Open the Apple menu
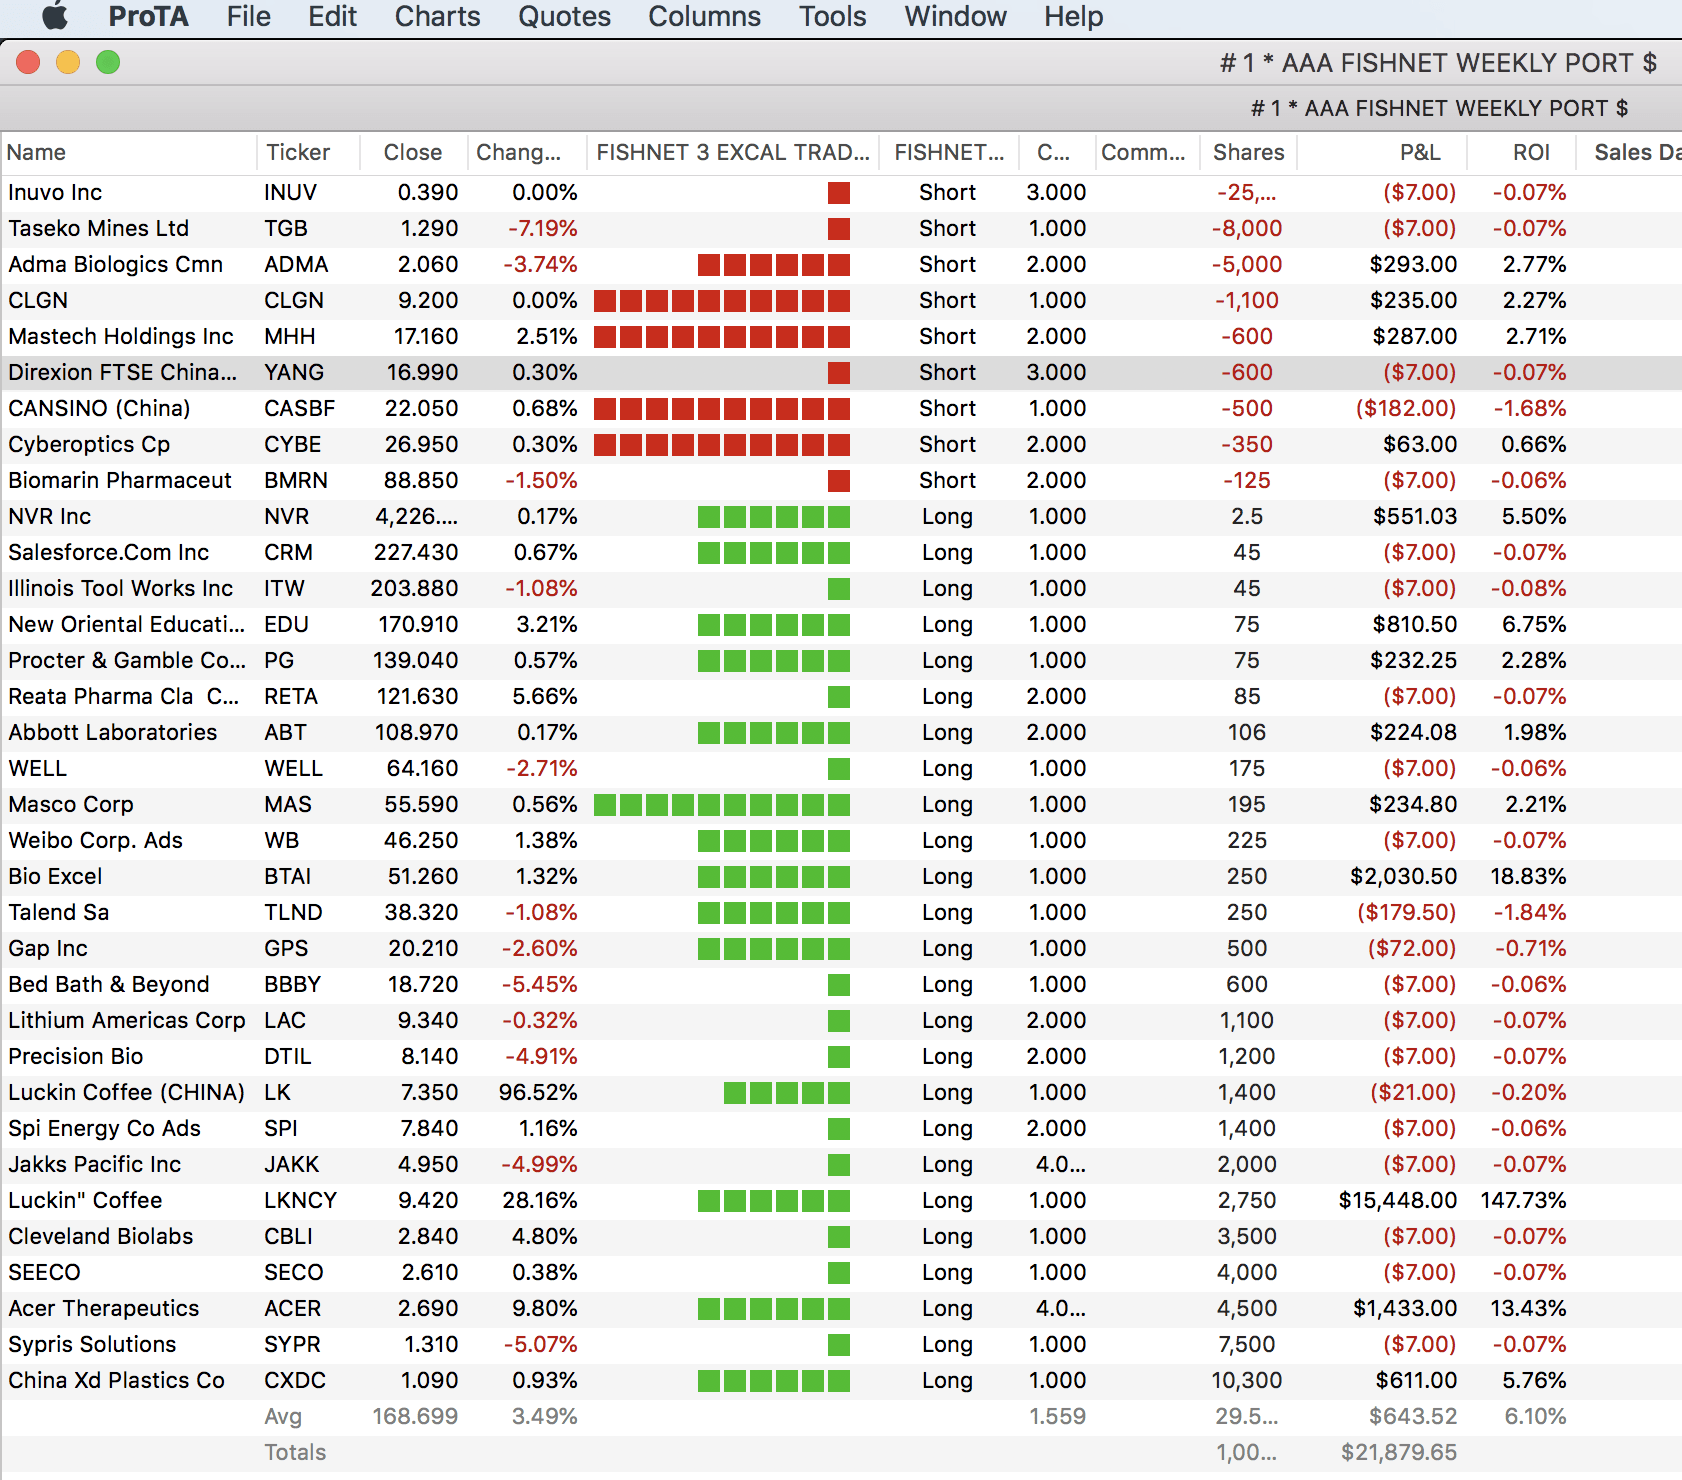 pyautogui.click(x=56, y=16)
